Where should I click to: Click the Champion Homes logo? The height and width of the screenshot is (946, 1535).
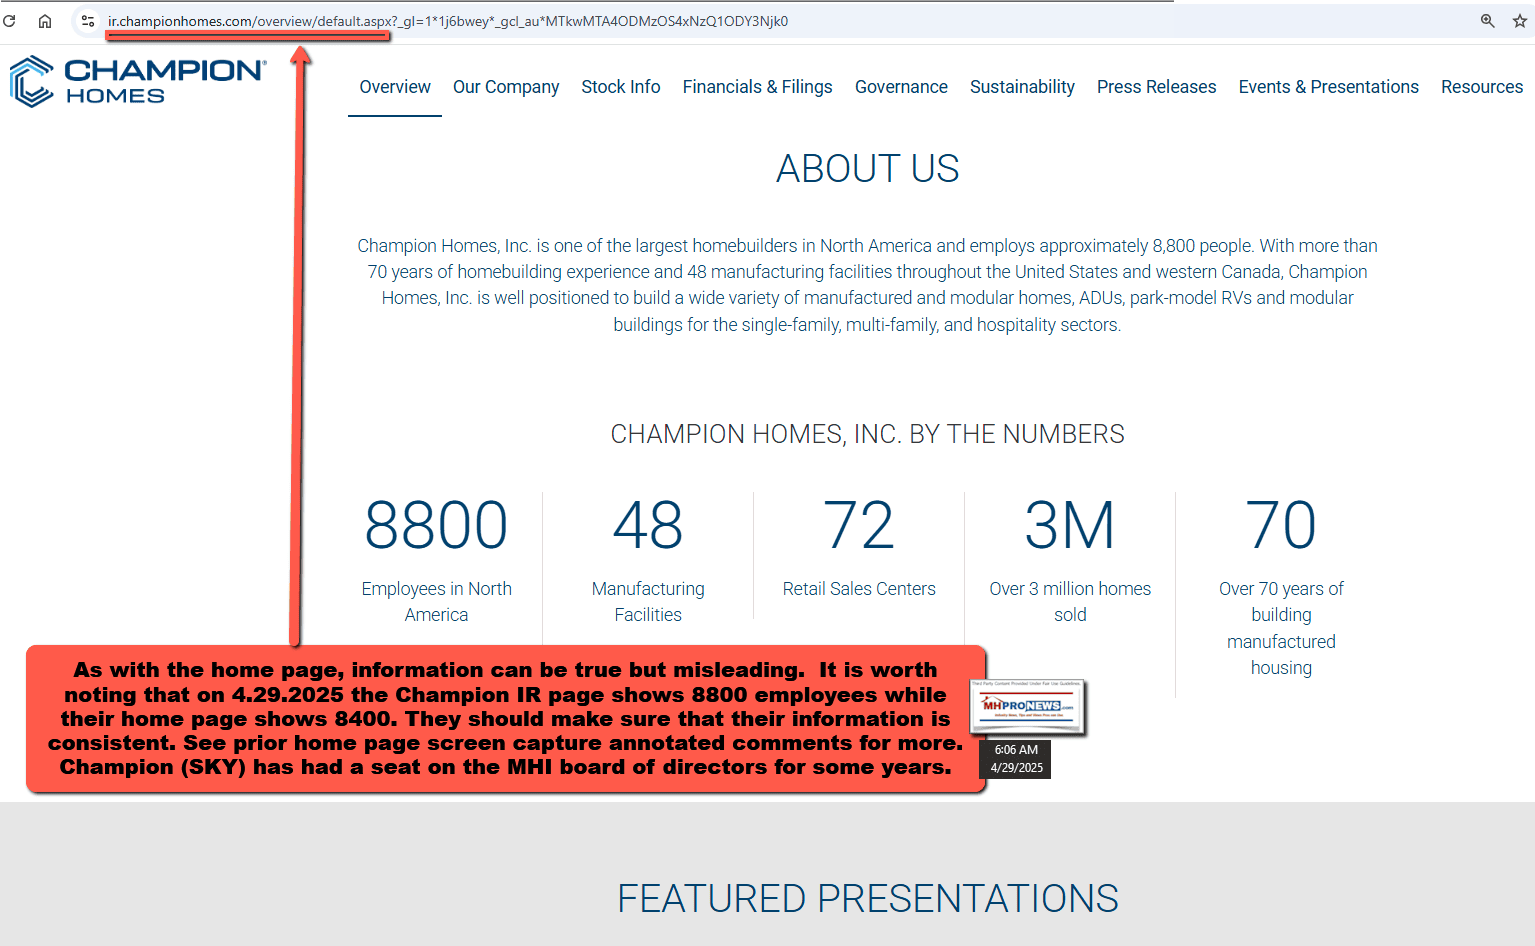point(138,81)
